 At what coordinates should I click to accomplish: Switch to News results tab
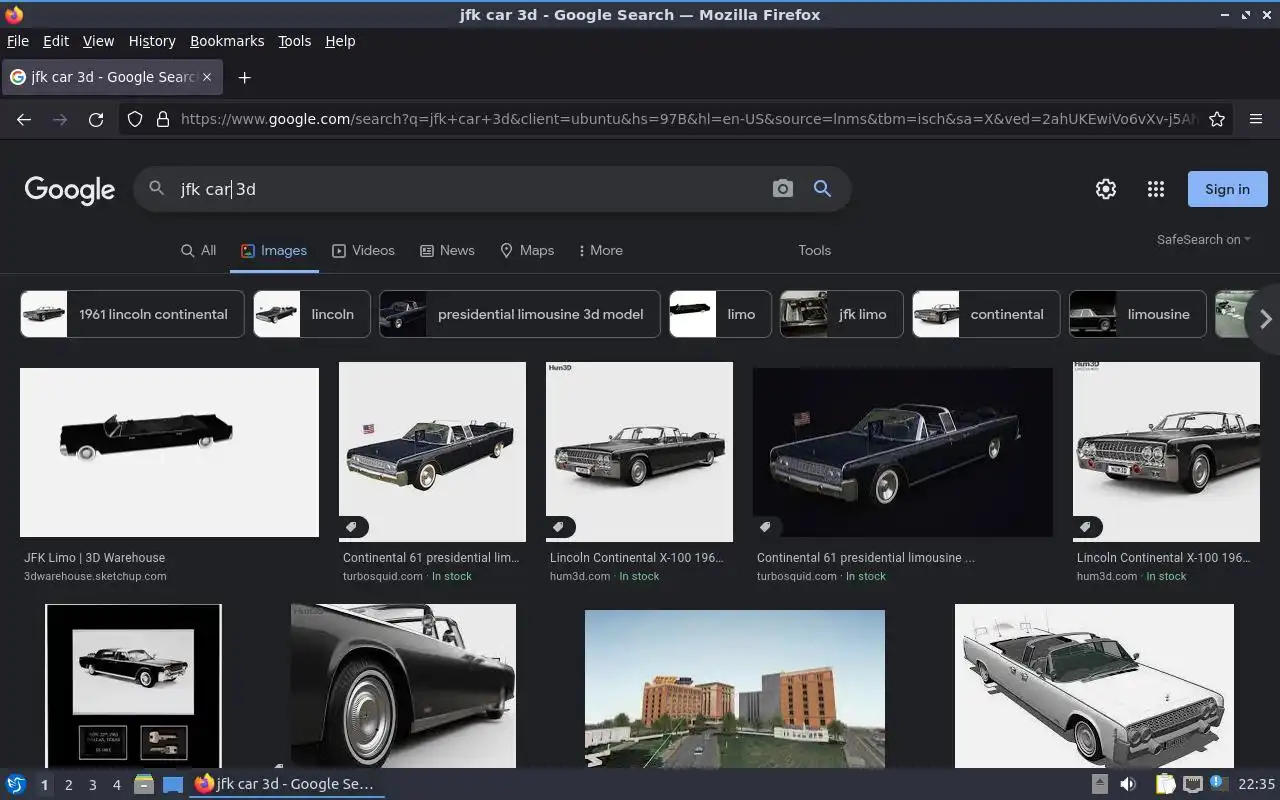point(447,250)
